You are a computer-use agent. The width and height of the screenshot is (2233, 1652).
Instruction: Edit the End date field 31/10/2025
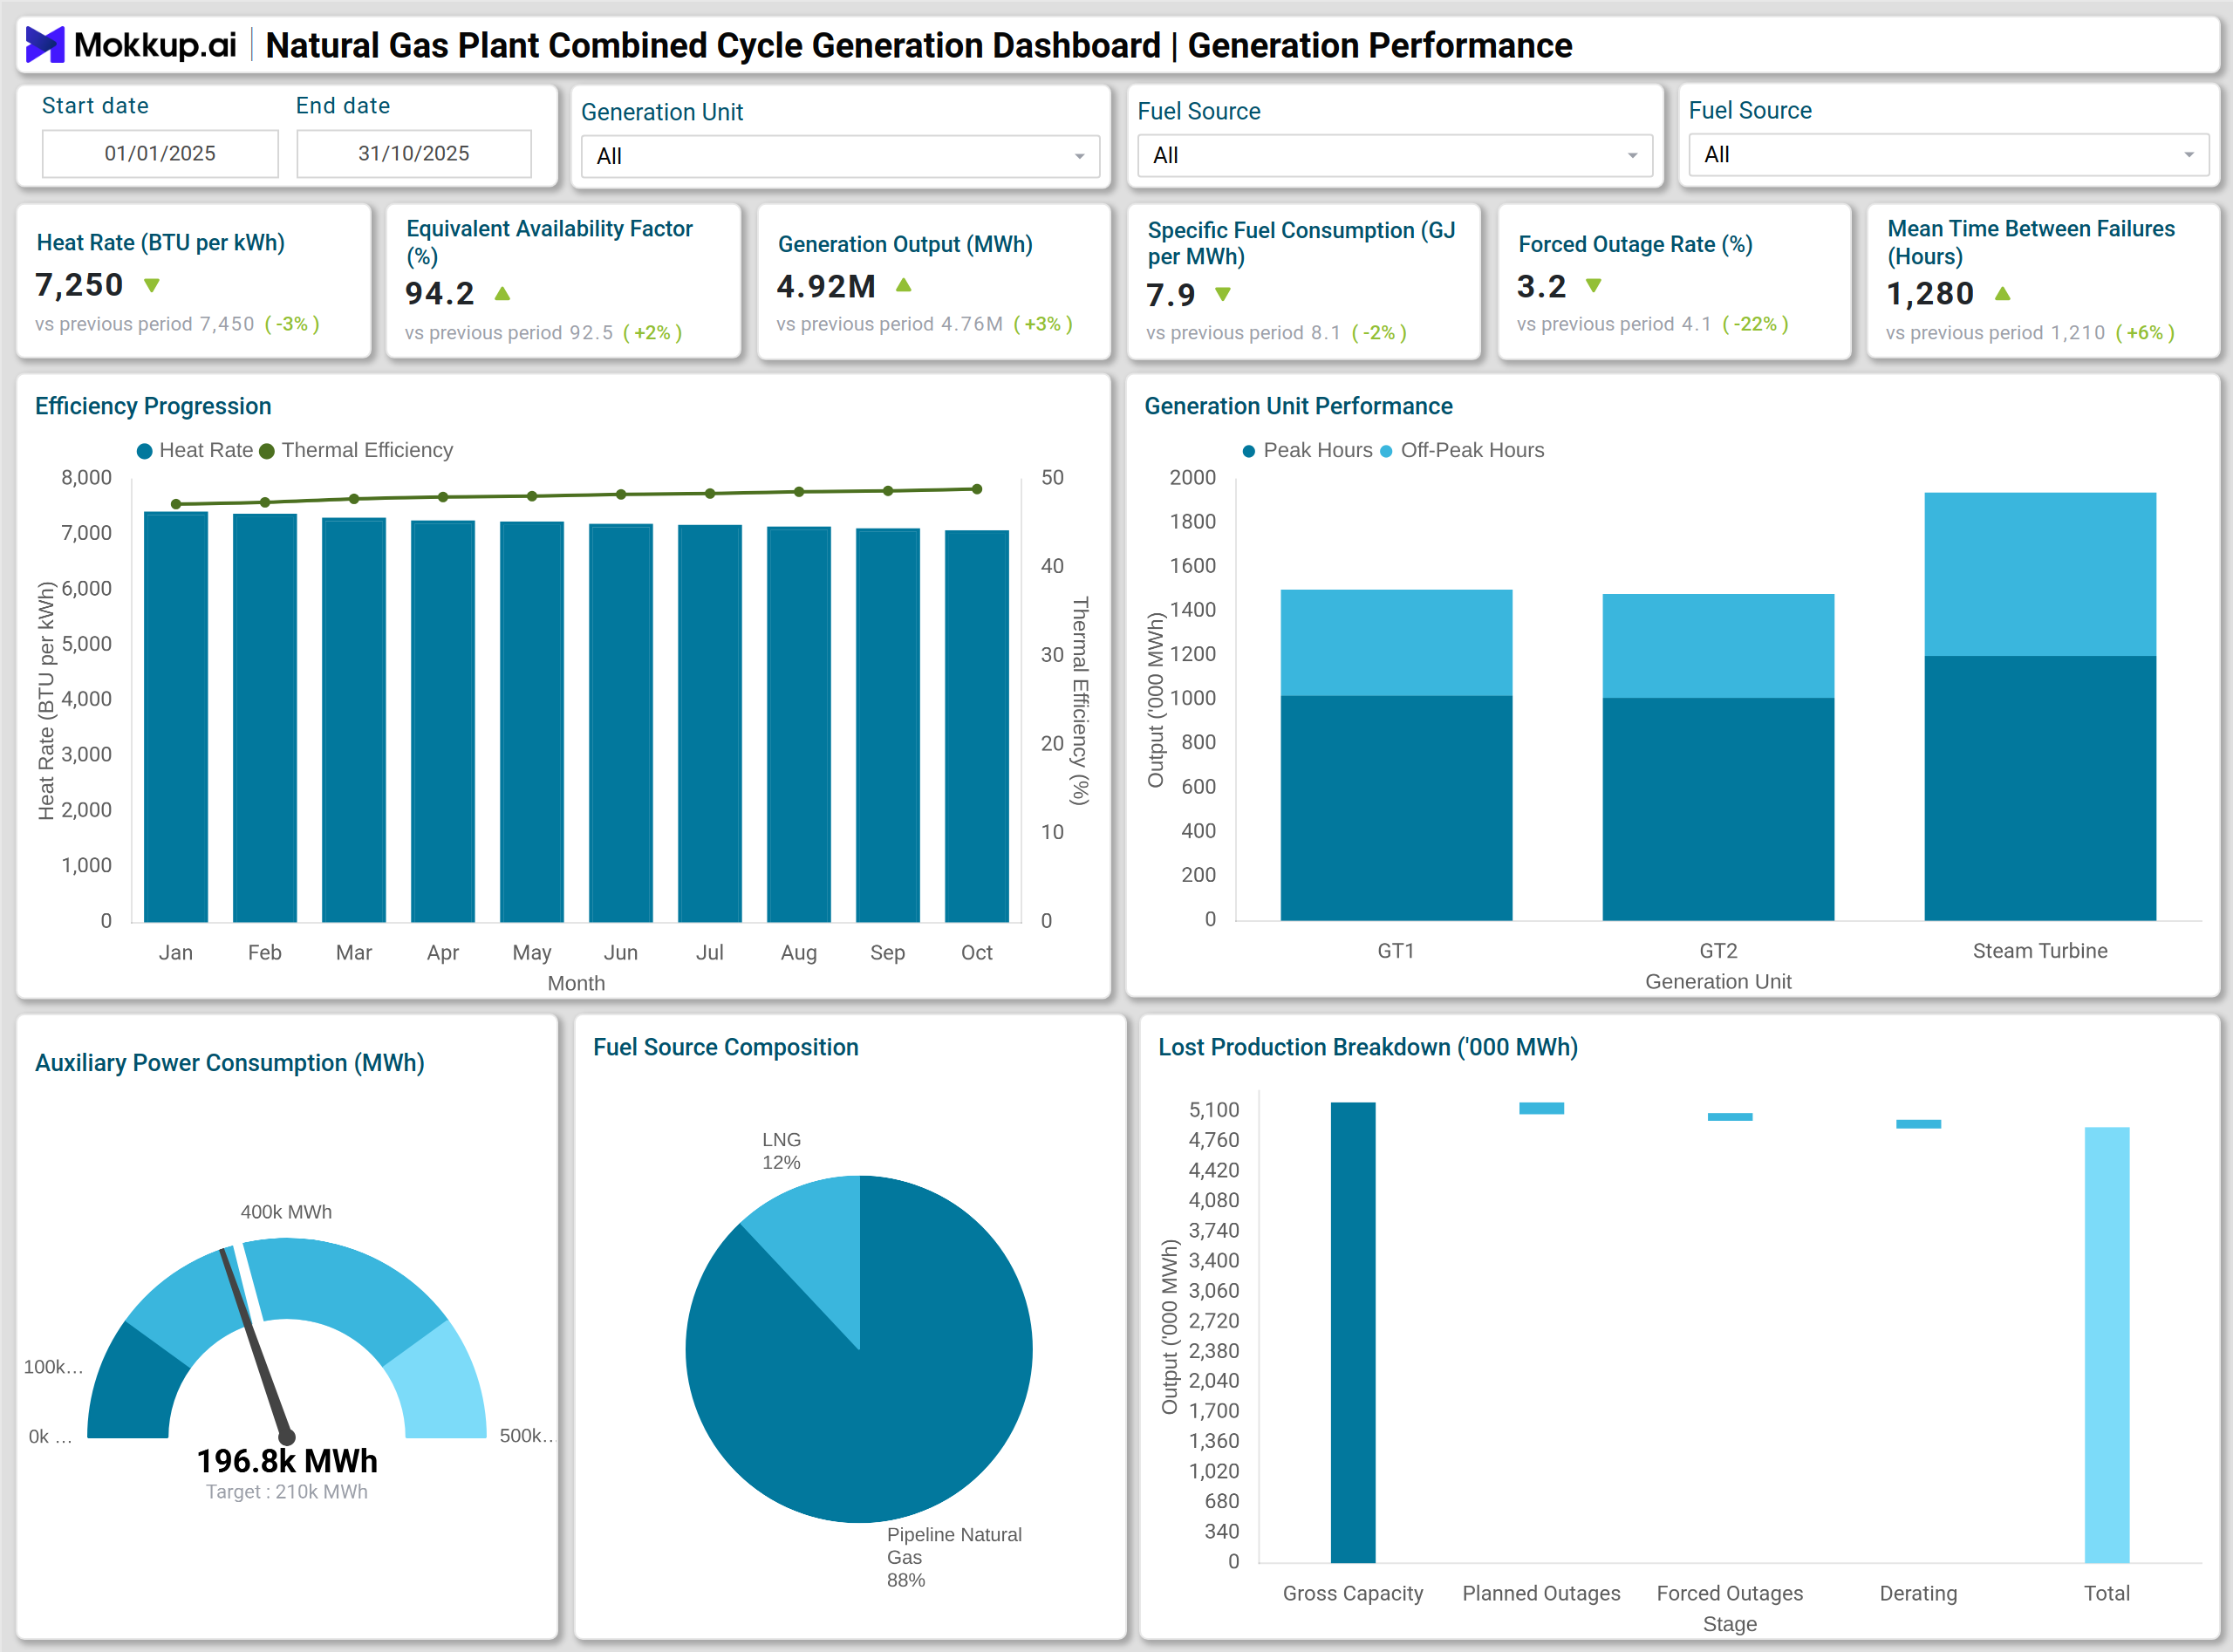414,153
